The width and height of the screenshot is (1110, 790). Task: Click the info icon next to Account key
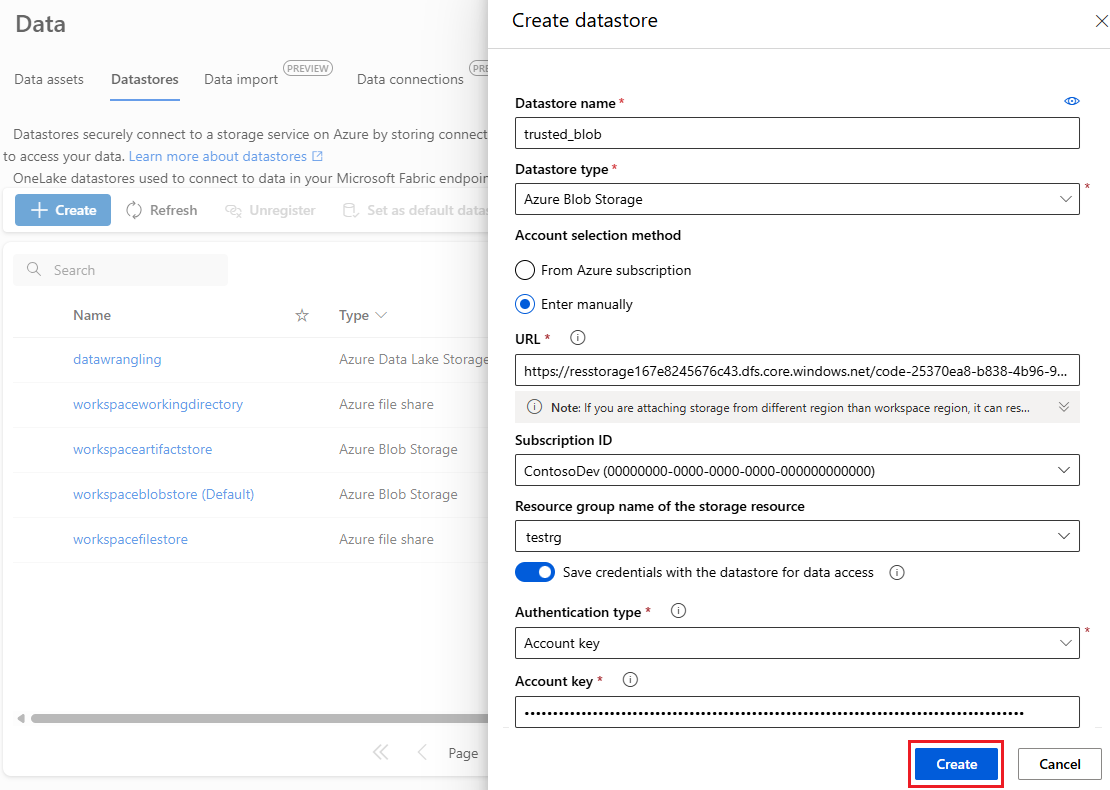(630, 680)
